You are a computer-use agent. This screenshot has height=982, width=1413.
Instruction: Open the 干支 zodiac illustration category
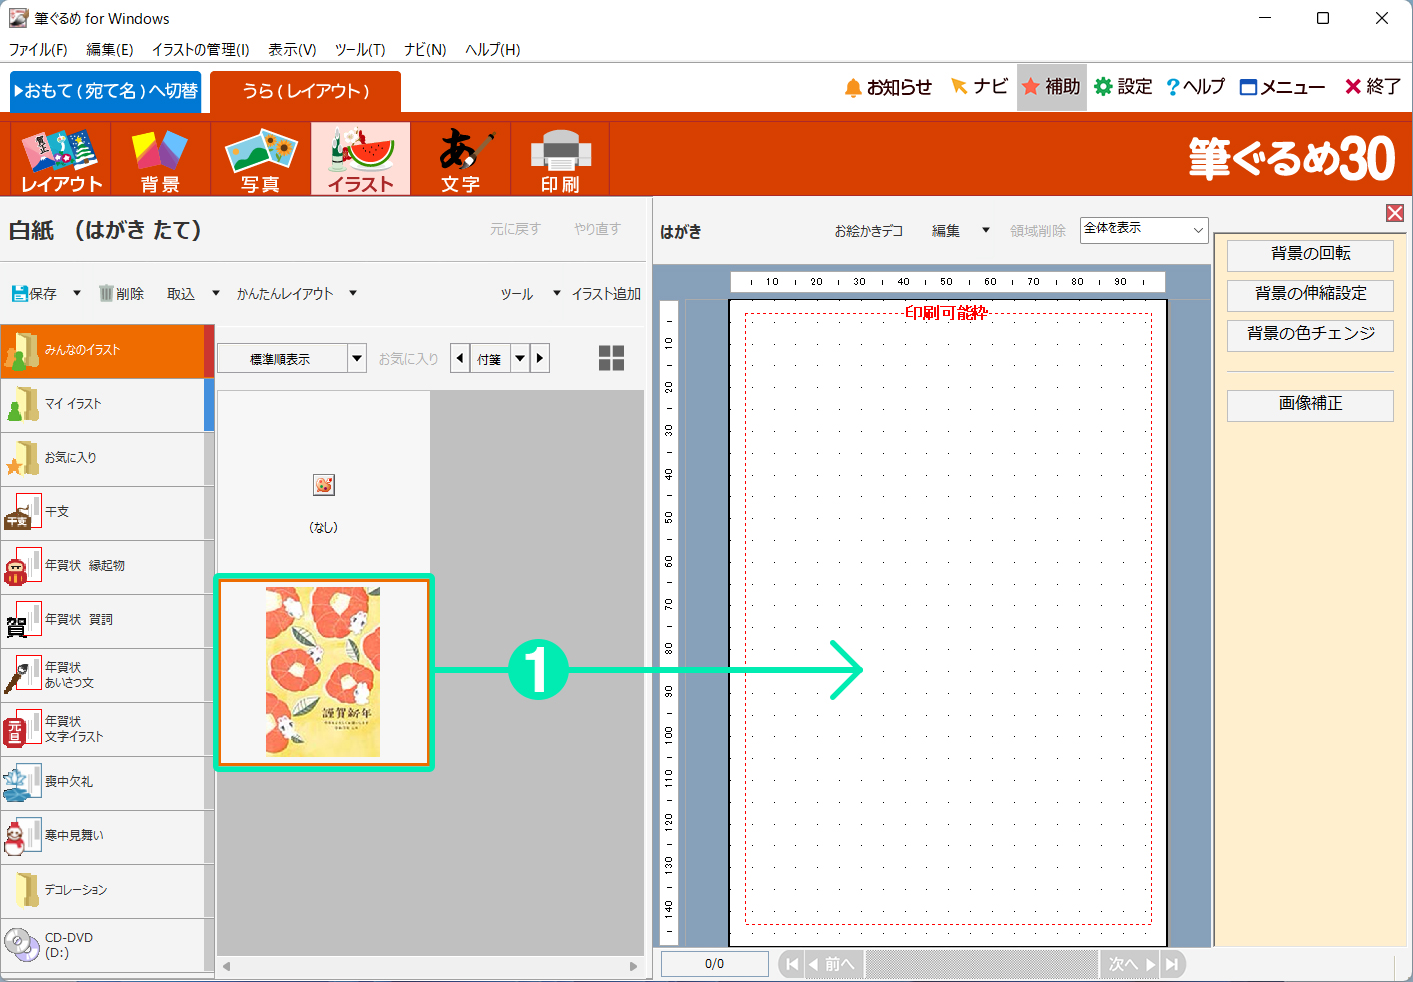105,512
